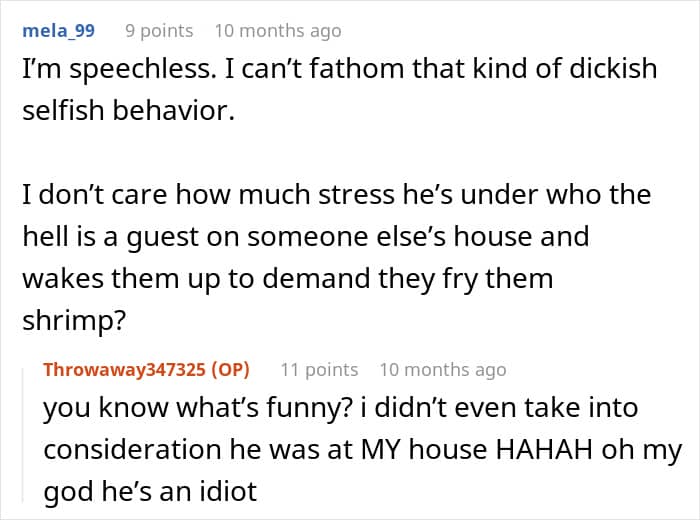The height and width of the screenshot is (520, 700).
Task: Click the sentence starting "I'm speechless"
Action: (120, 69)
